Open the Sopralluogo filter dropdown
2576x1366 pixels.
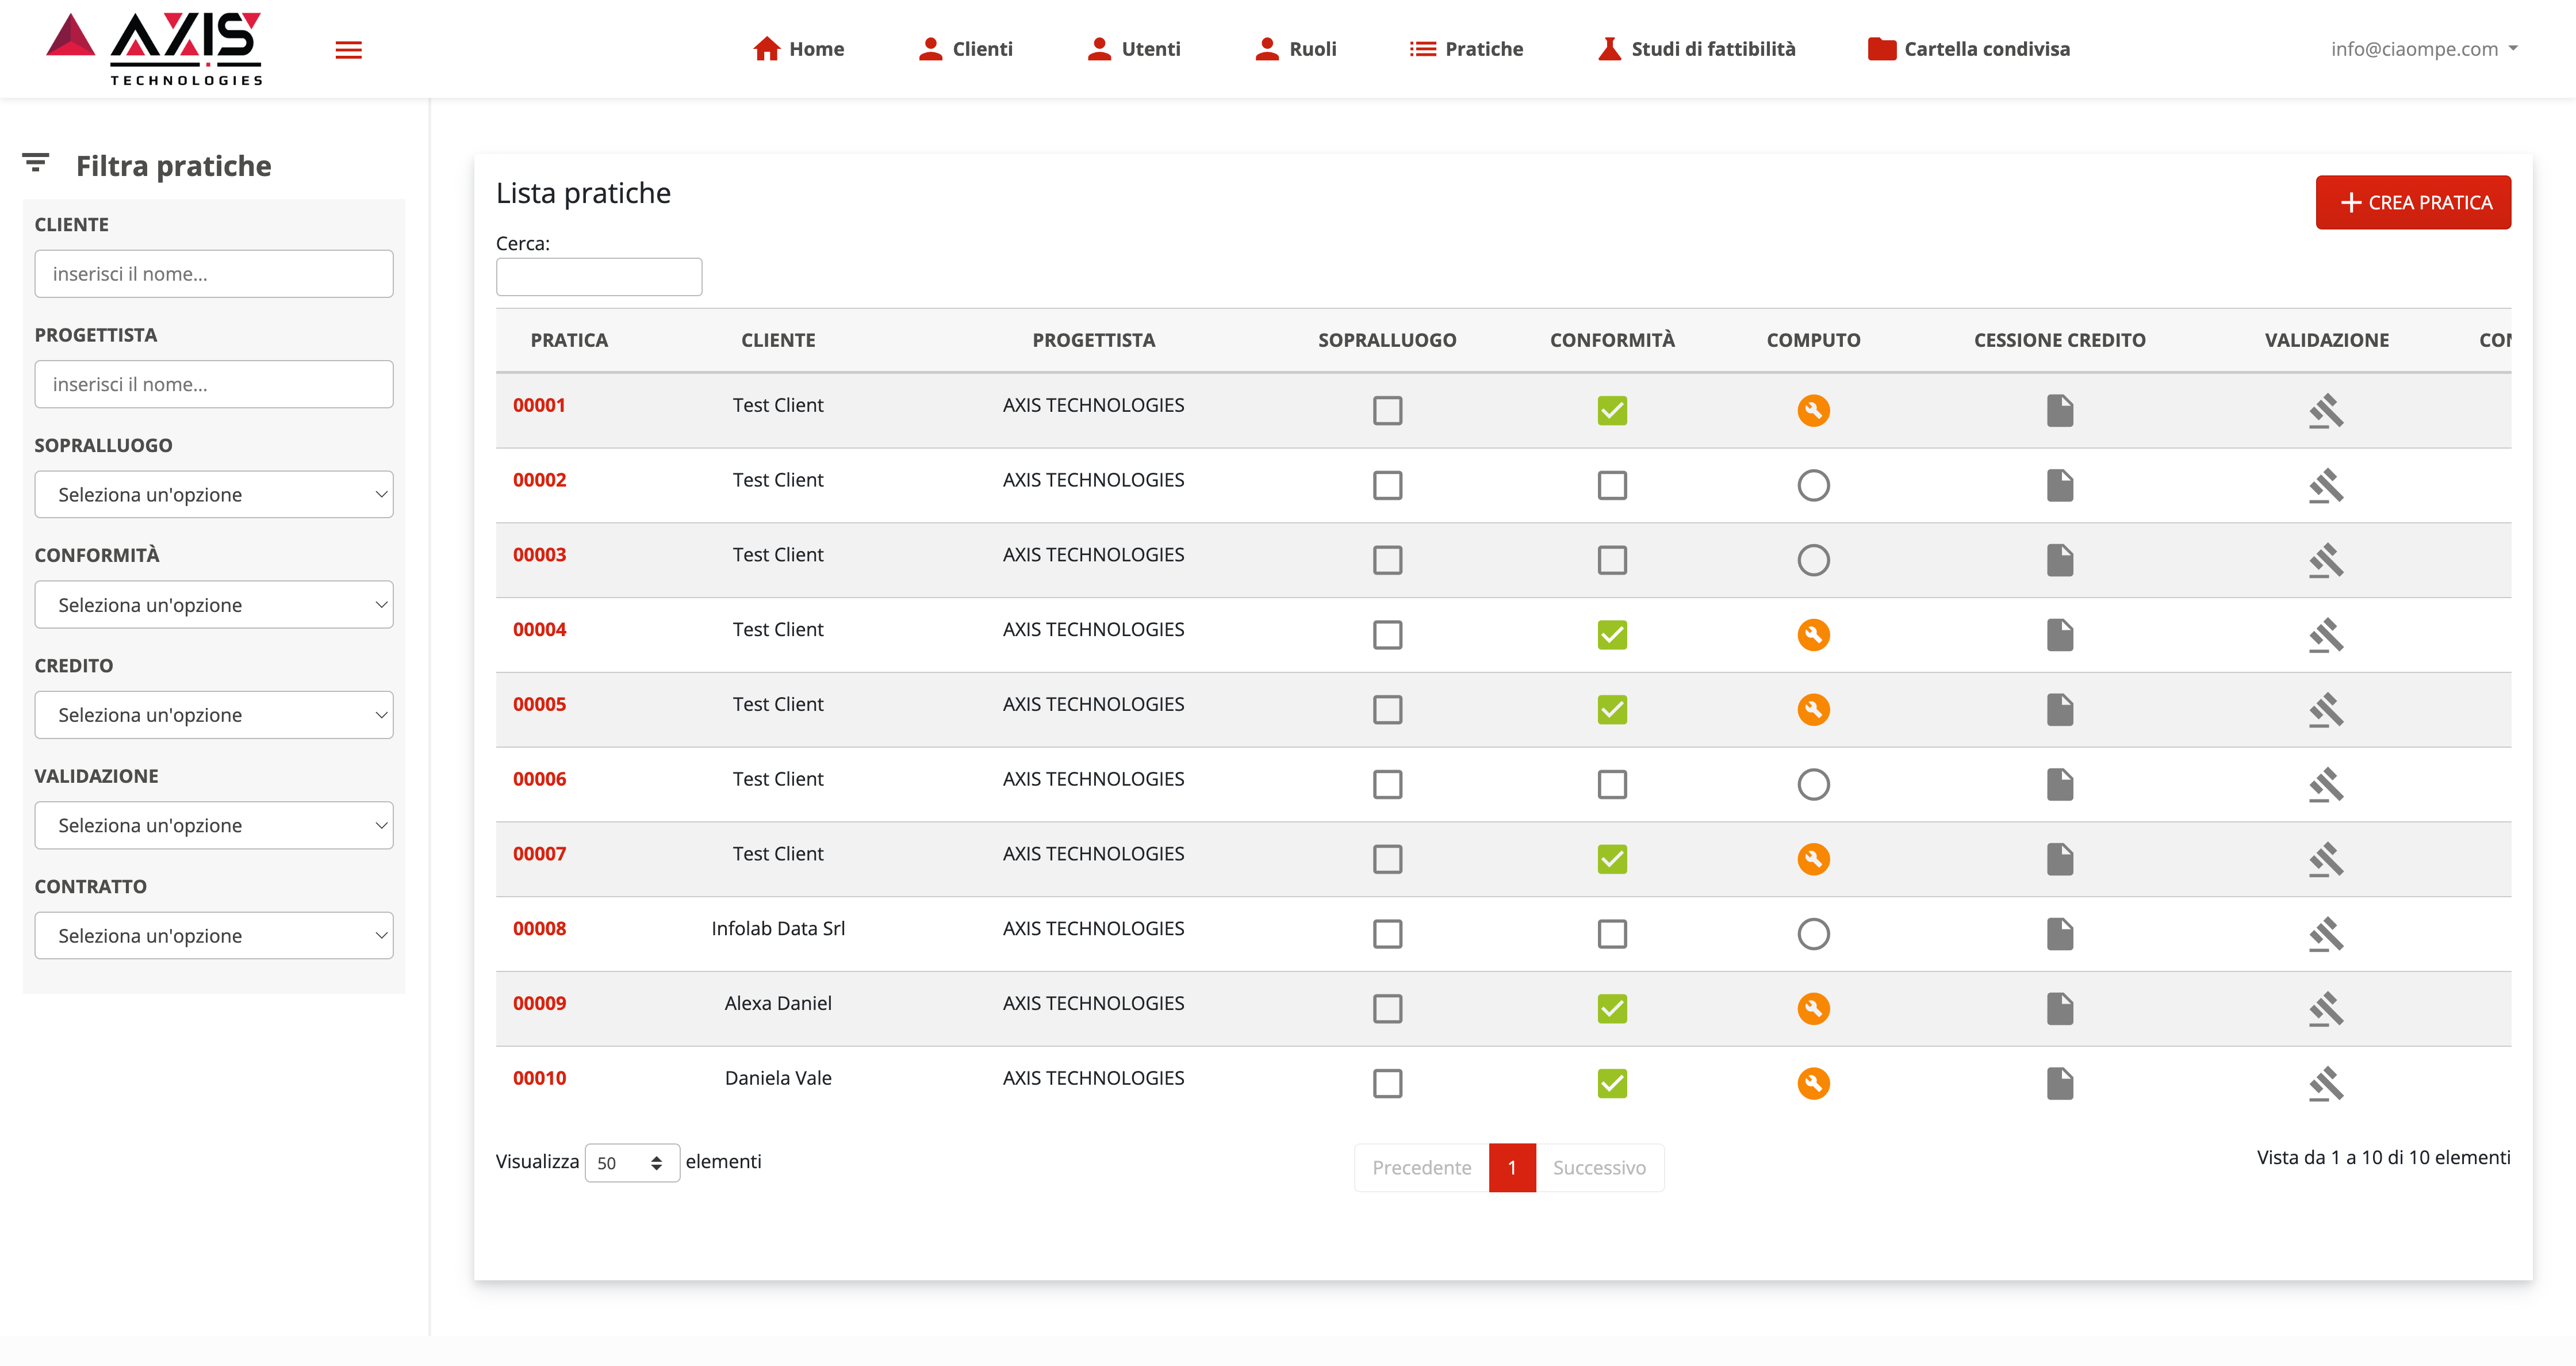(x=214, y=495)
